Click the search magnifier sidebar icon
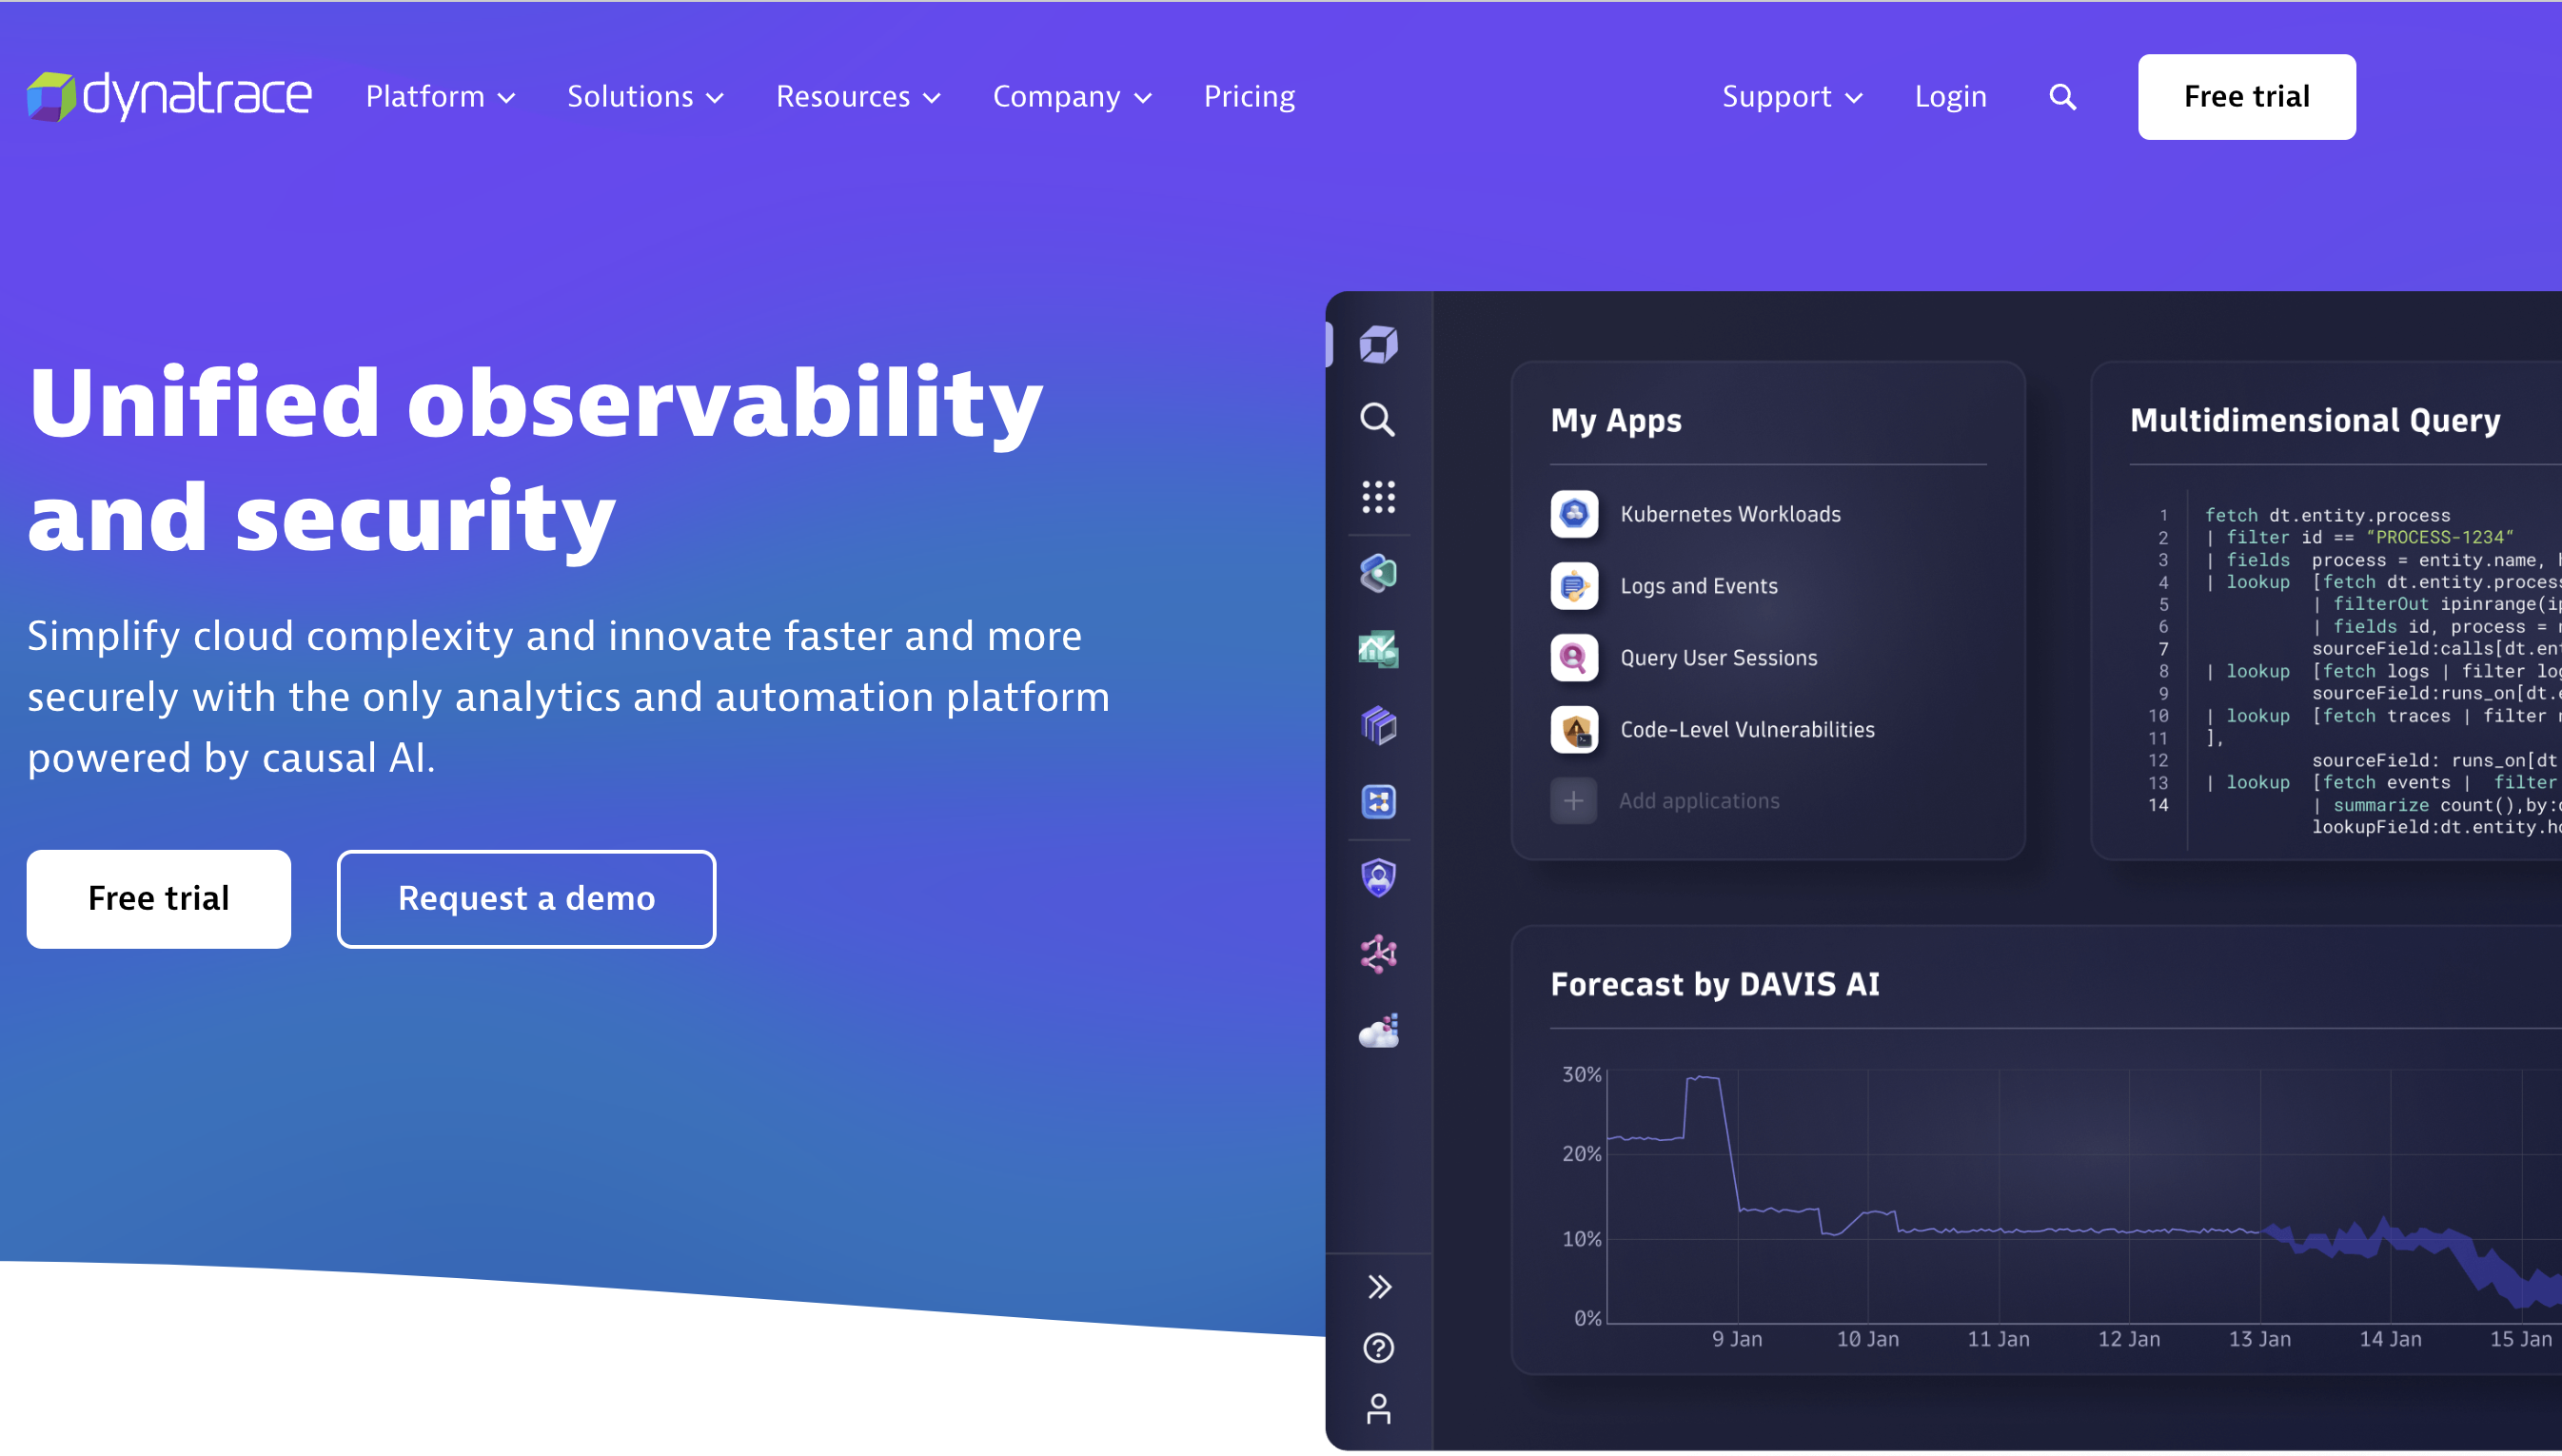Image resolution: width=2562 pixels, height=1456 pixels. point(1380,419)
